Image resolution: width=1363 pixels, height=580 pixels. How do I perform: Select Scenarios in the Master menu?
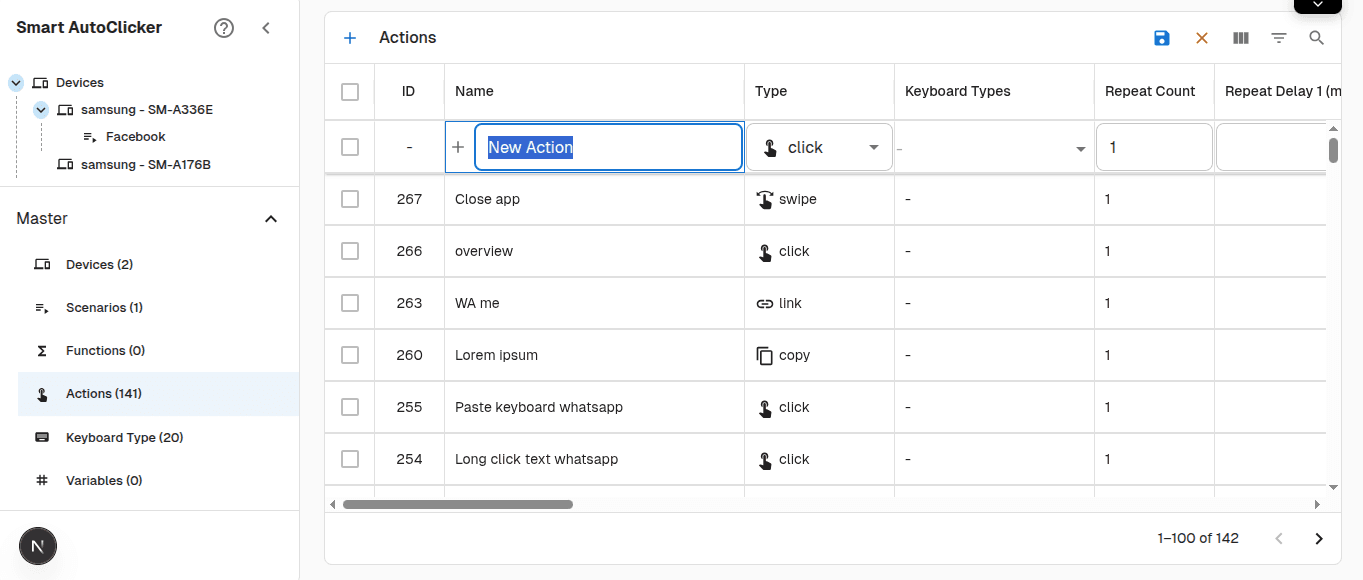[105, 307]
